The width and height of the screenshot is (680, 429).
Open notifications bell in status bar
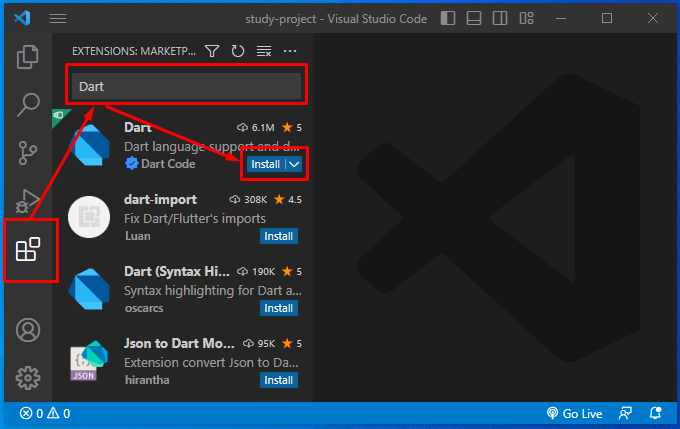656,413
